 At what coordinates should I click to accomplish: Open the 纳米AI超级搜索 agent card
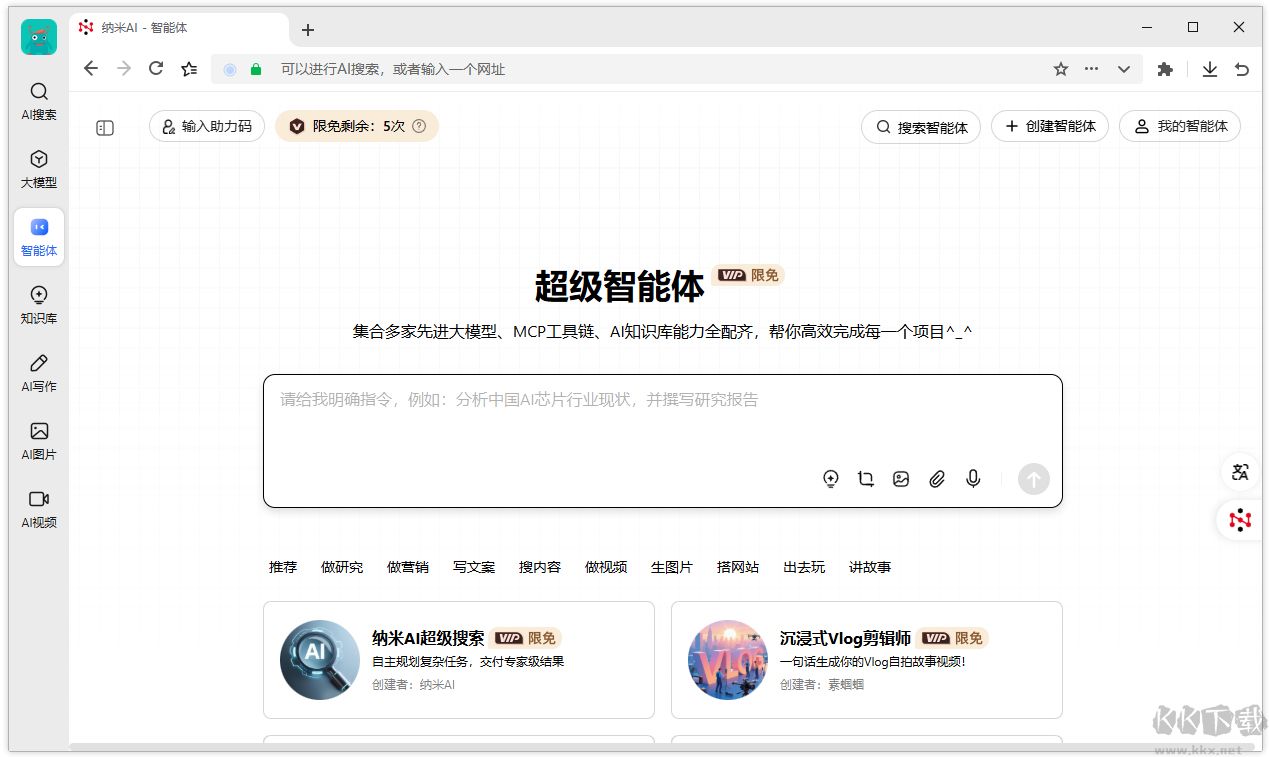tap(458, 660)
